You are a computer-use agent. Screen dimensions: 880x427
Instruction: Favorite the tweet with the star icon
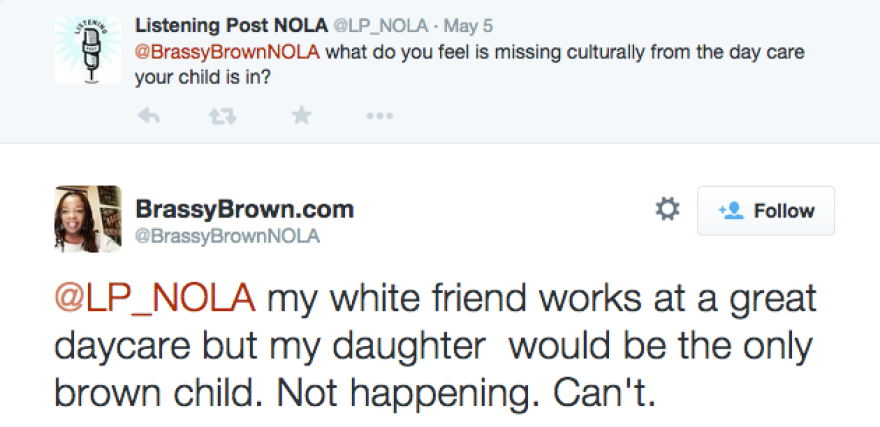(301, 116)
